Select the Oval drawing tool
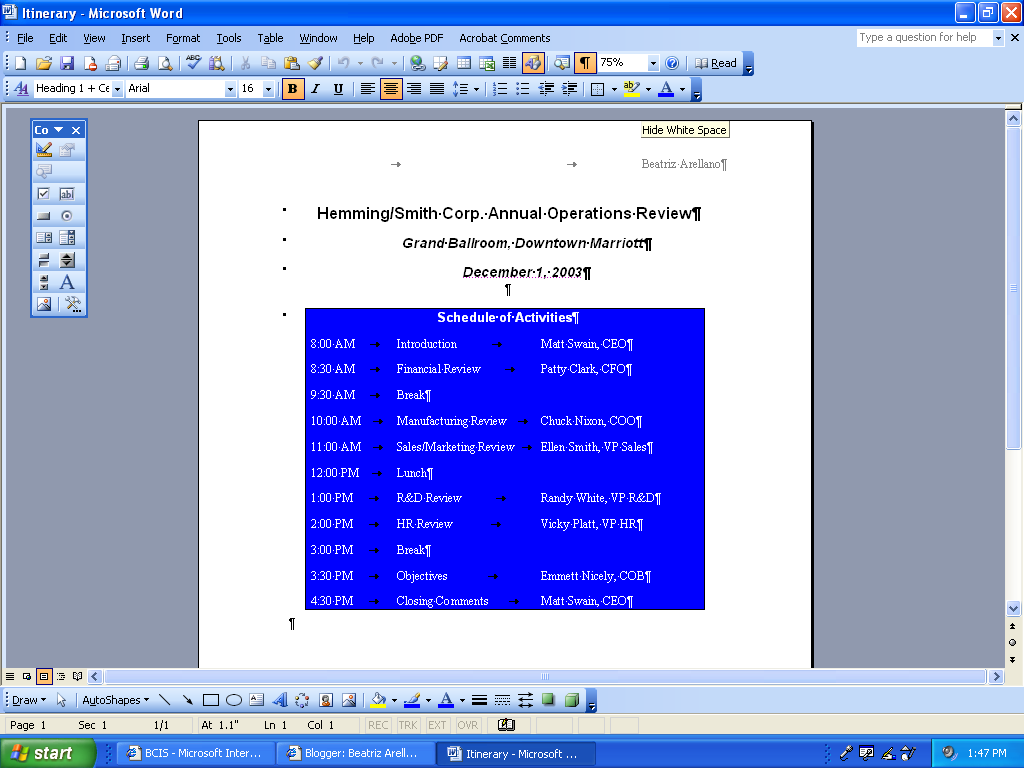 coord(234,700)
